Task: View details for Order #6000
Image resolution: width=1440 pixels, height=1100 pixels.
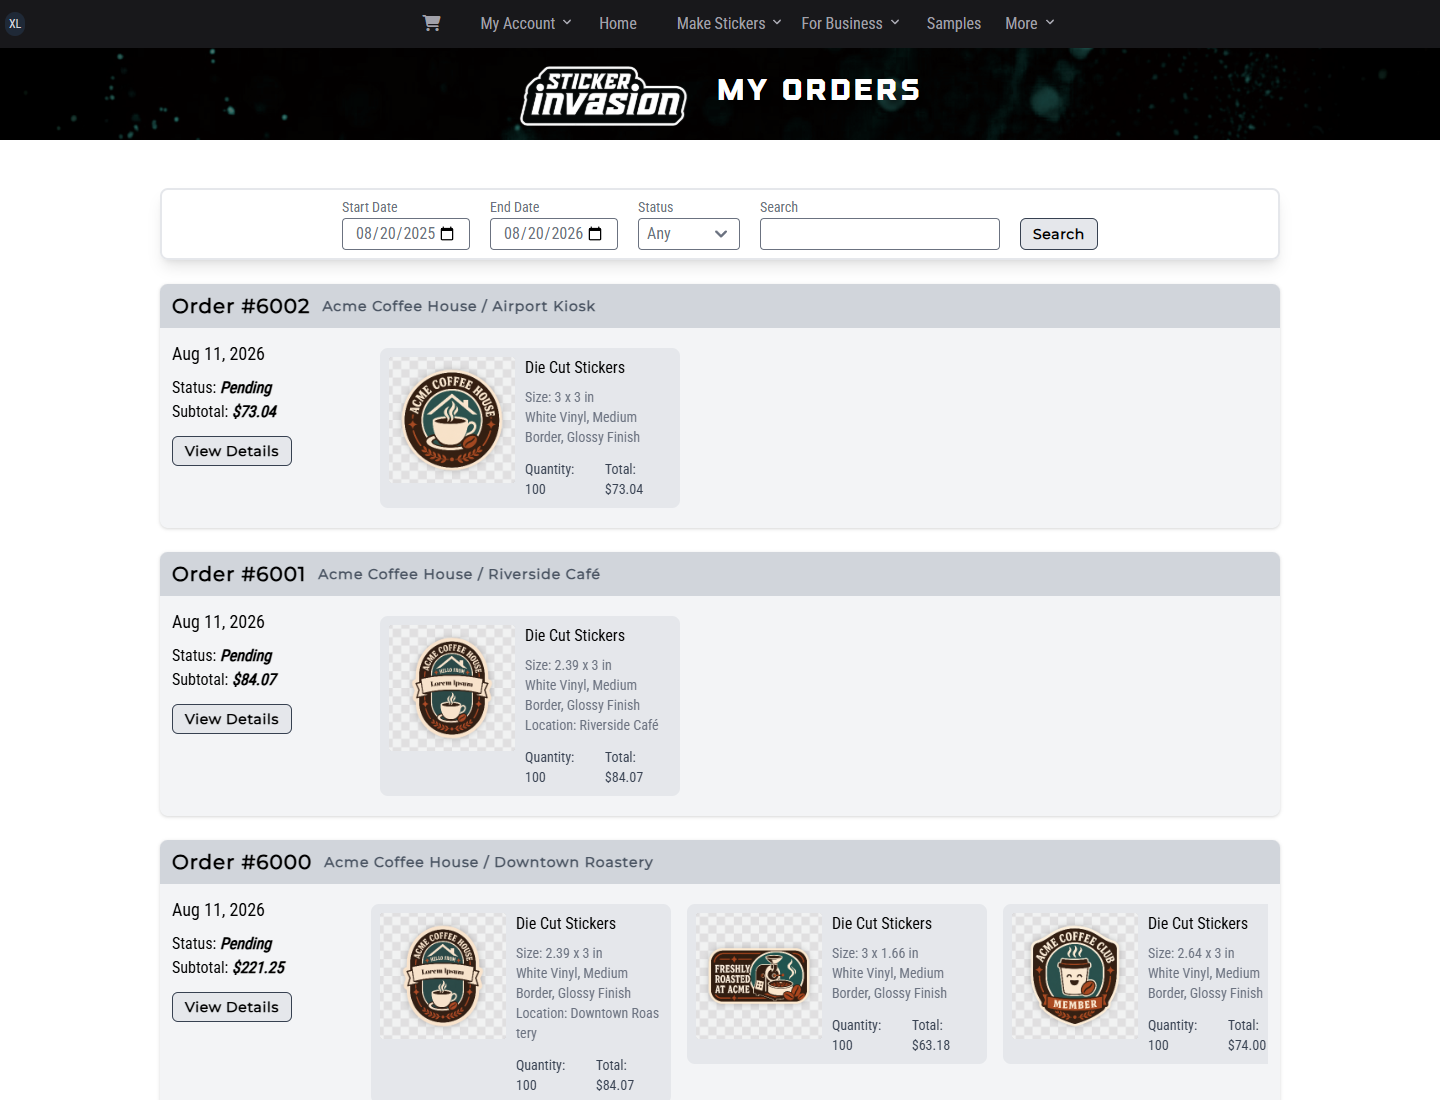Action: coord(232,1007)
